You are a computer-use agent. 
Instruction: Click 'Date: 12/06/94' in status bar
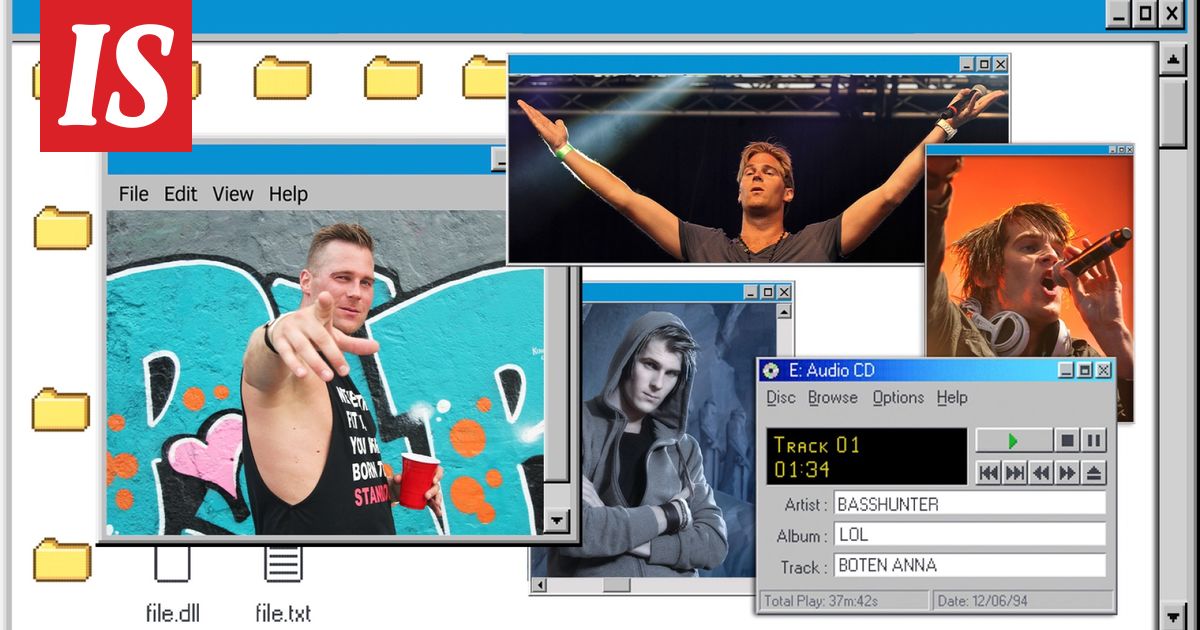1023,601
